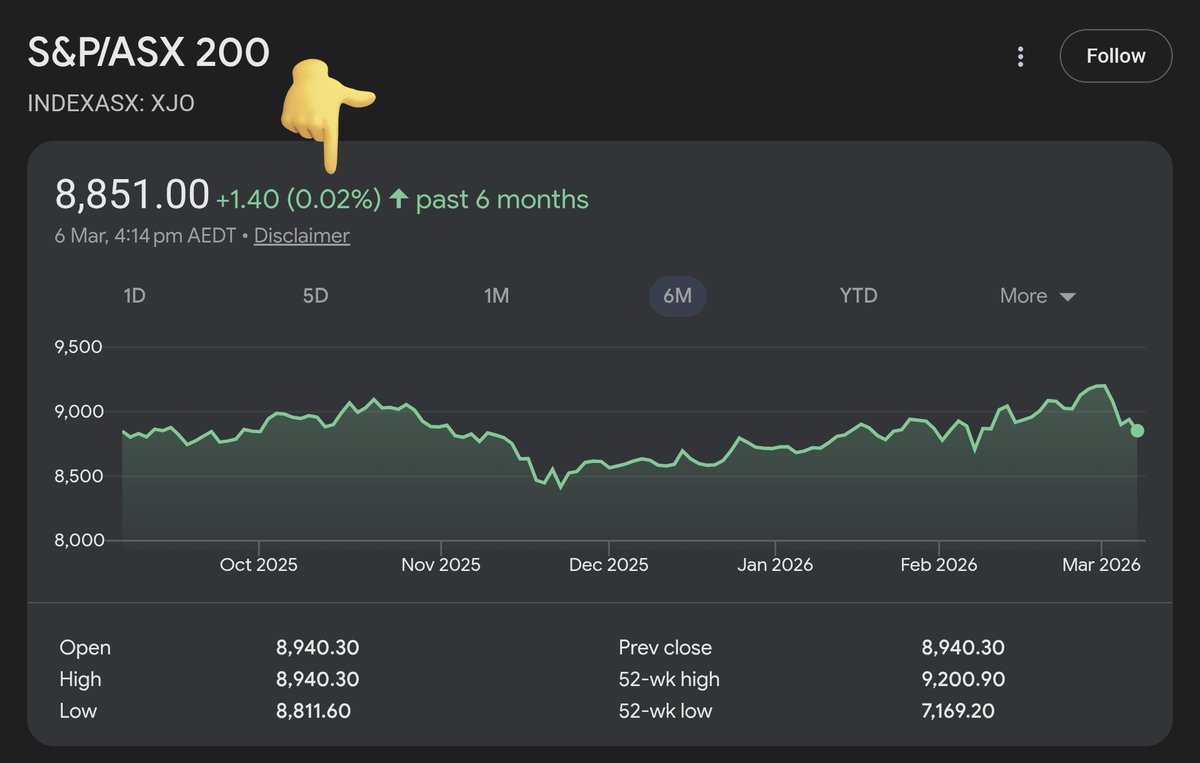The image size is (1200, 763).
Task: Click the High label in stats
Action: [x=80, y=680]
